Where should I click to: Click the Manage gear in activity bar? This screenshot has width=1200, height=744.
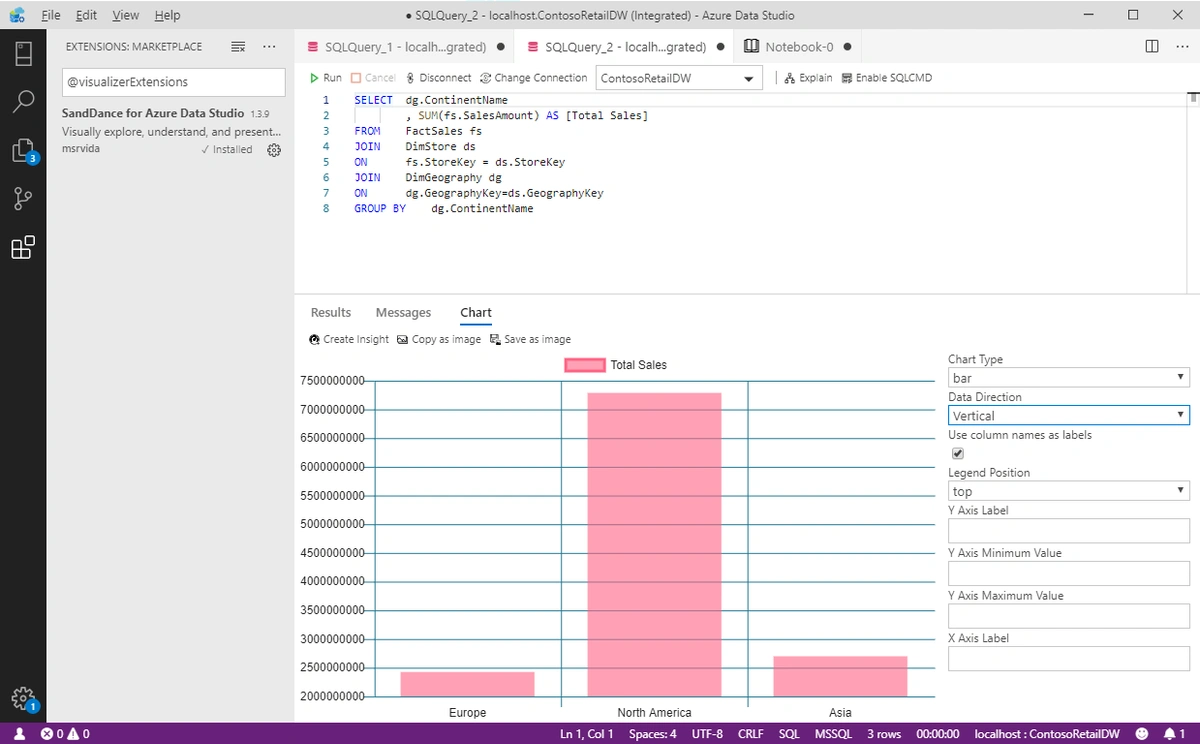23,697
